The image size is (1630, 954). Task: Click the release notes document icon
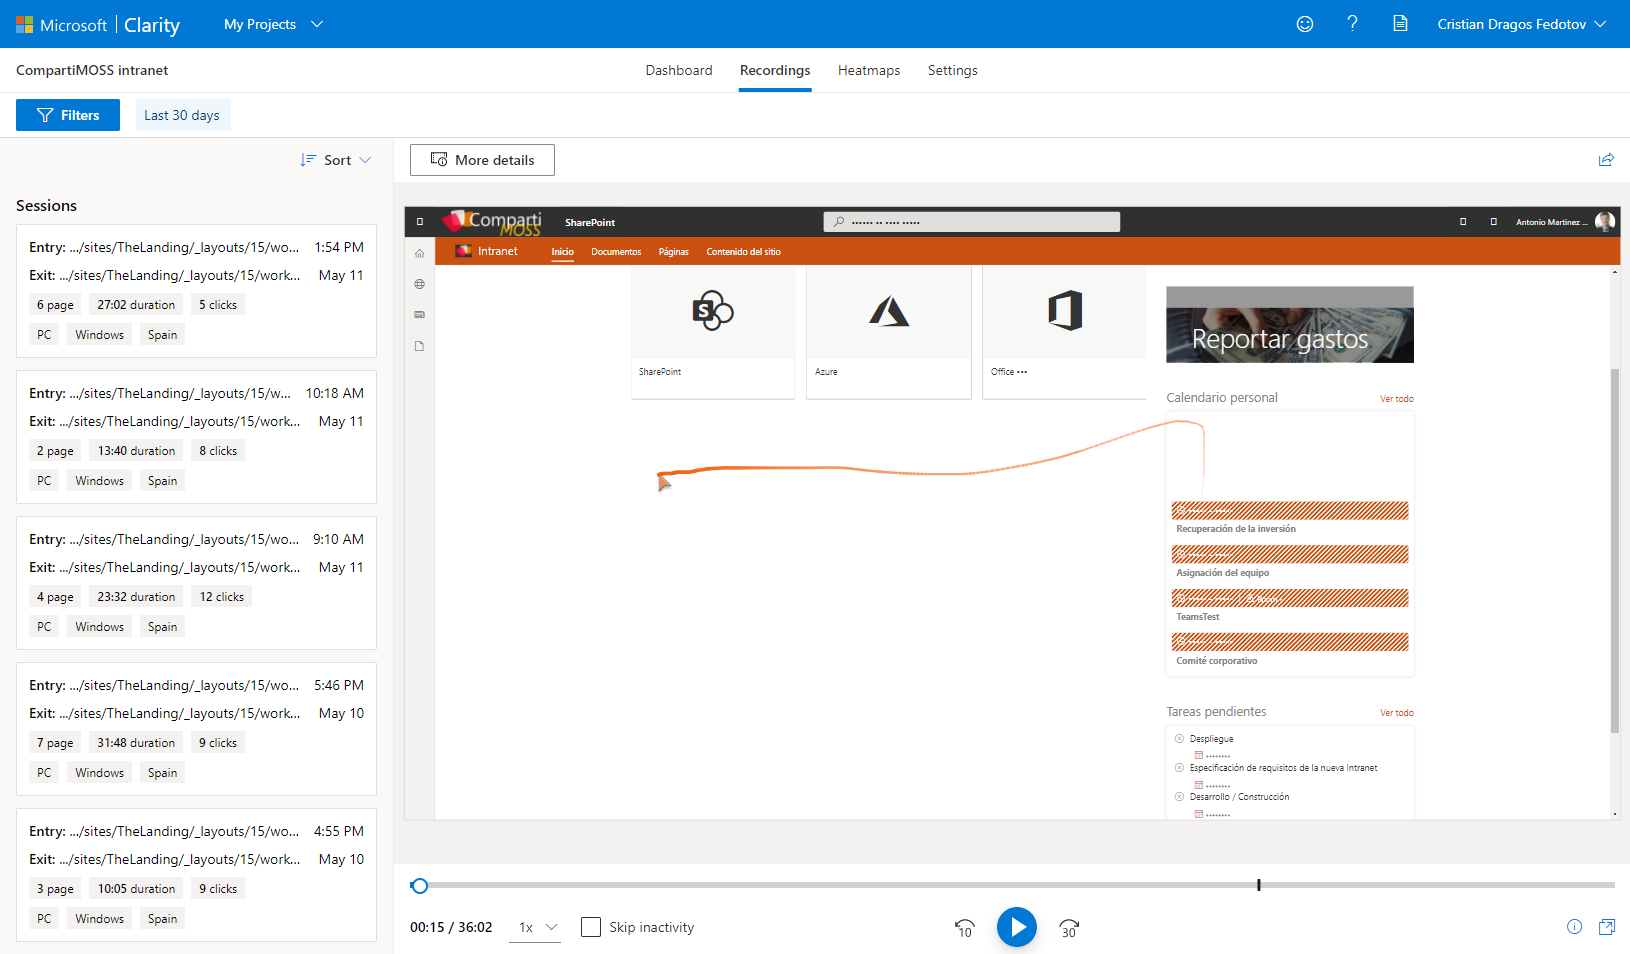click(1400, 23)
